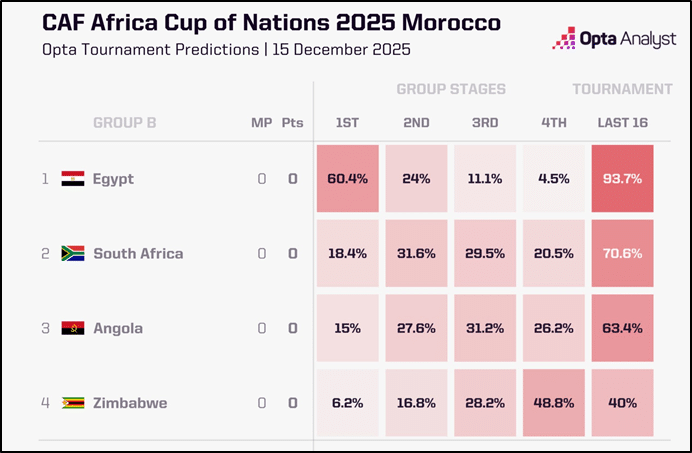Click Zimbabwe's 40% Last 16 cell

coord(622,404)
